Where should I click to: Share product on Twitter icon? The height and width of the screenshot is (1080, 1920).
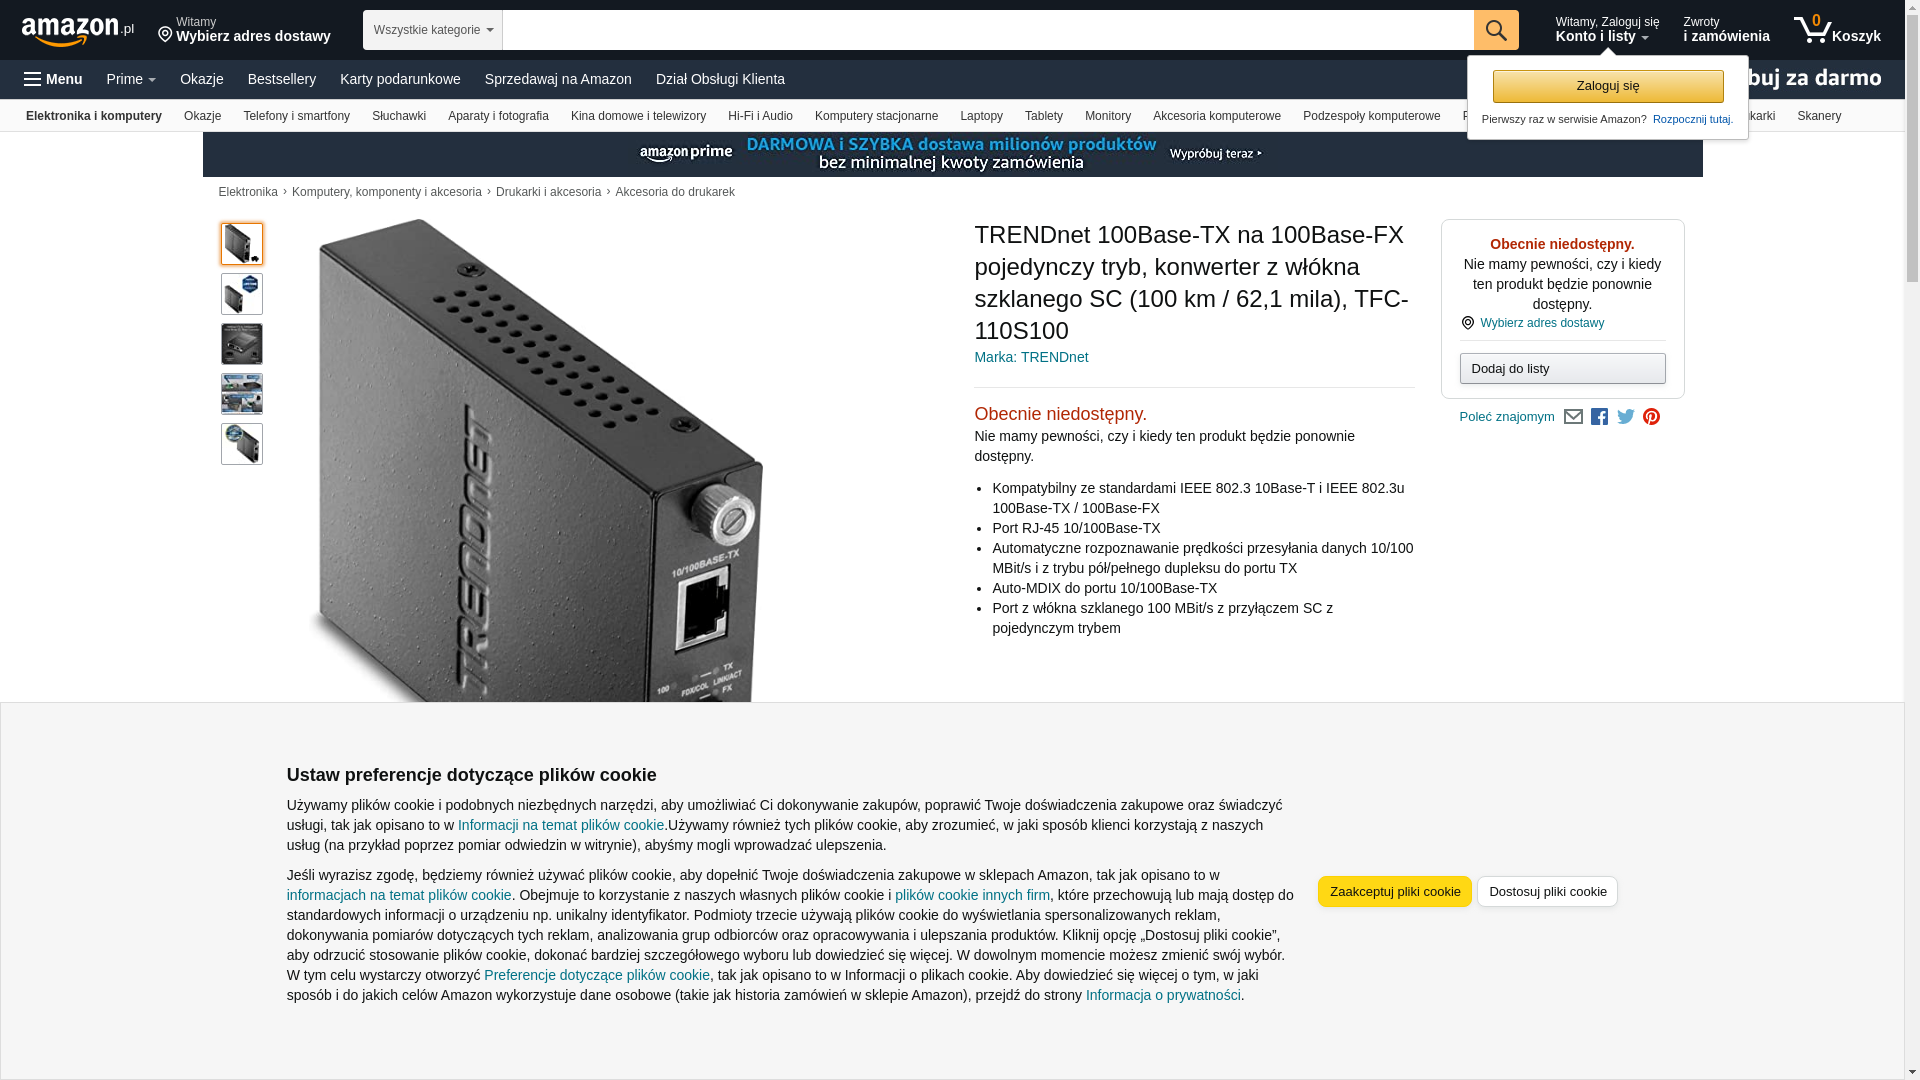click(x=1626, y=417)
